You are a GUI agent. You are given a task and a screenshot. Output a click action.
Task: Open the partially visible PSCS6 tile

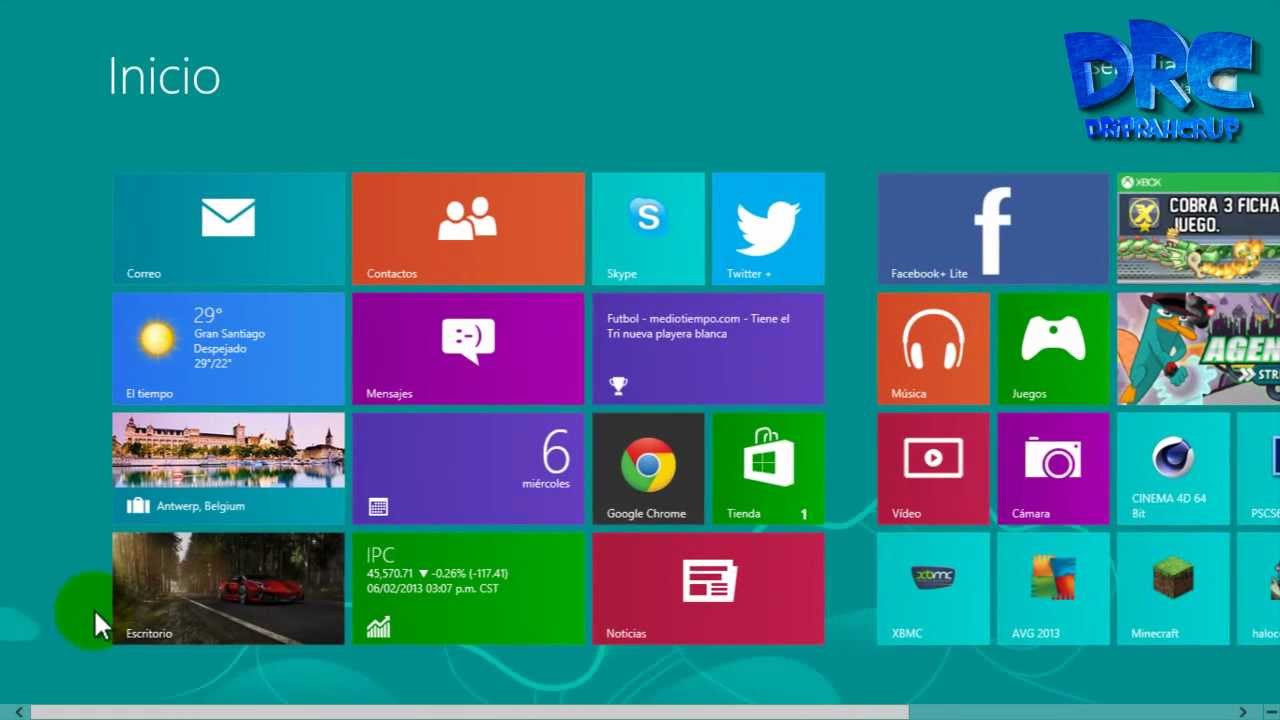[x=1259, y=469]
